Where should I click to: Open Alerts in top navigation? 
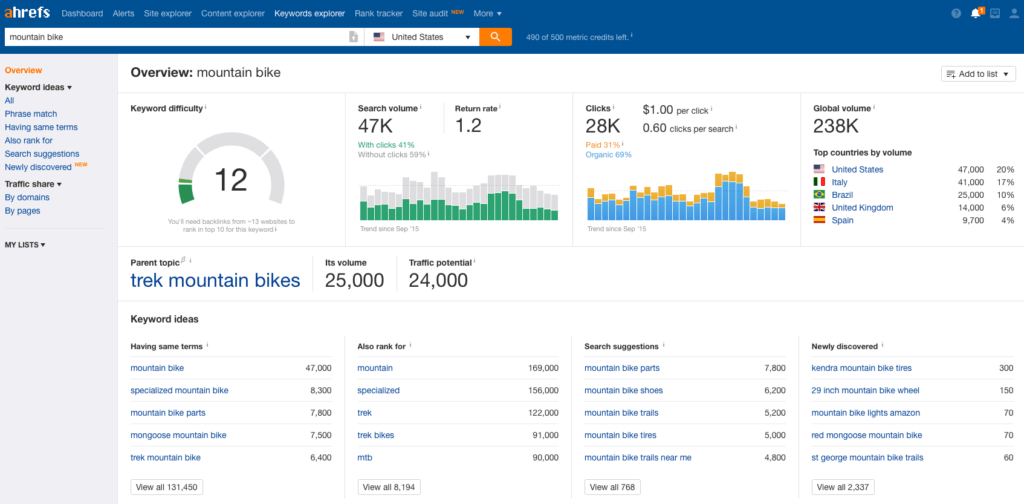point(123,13)
